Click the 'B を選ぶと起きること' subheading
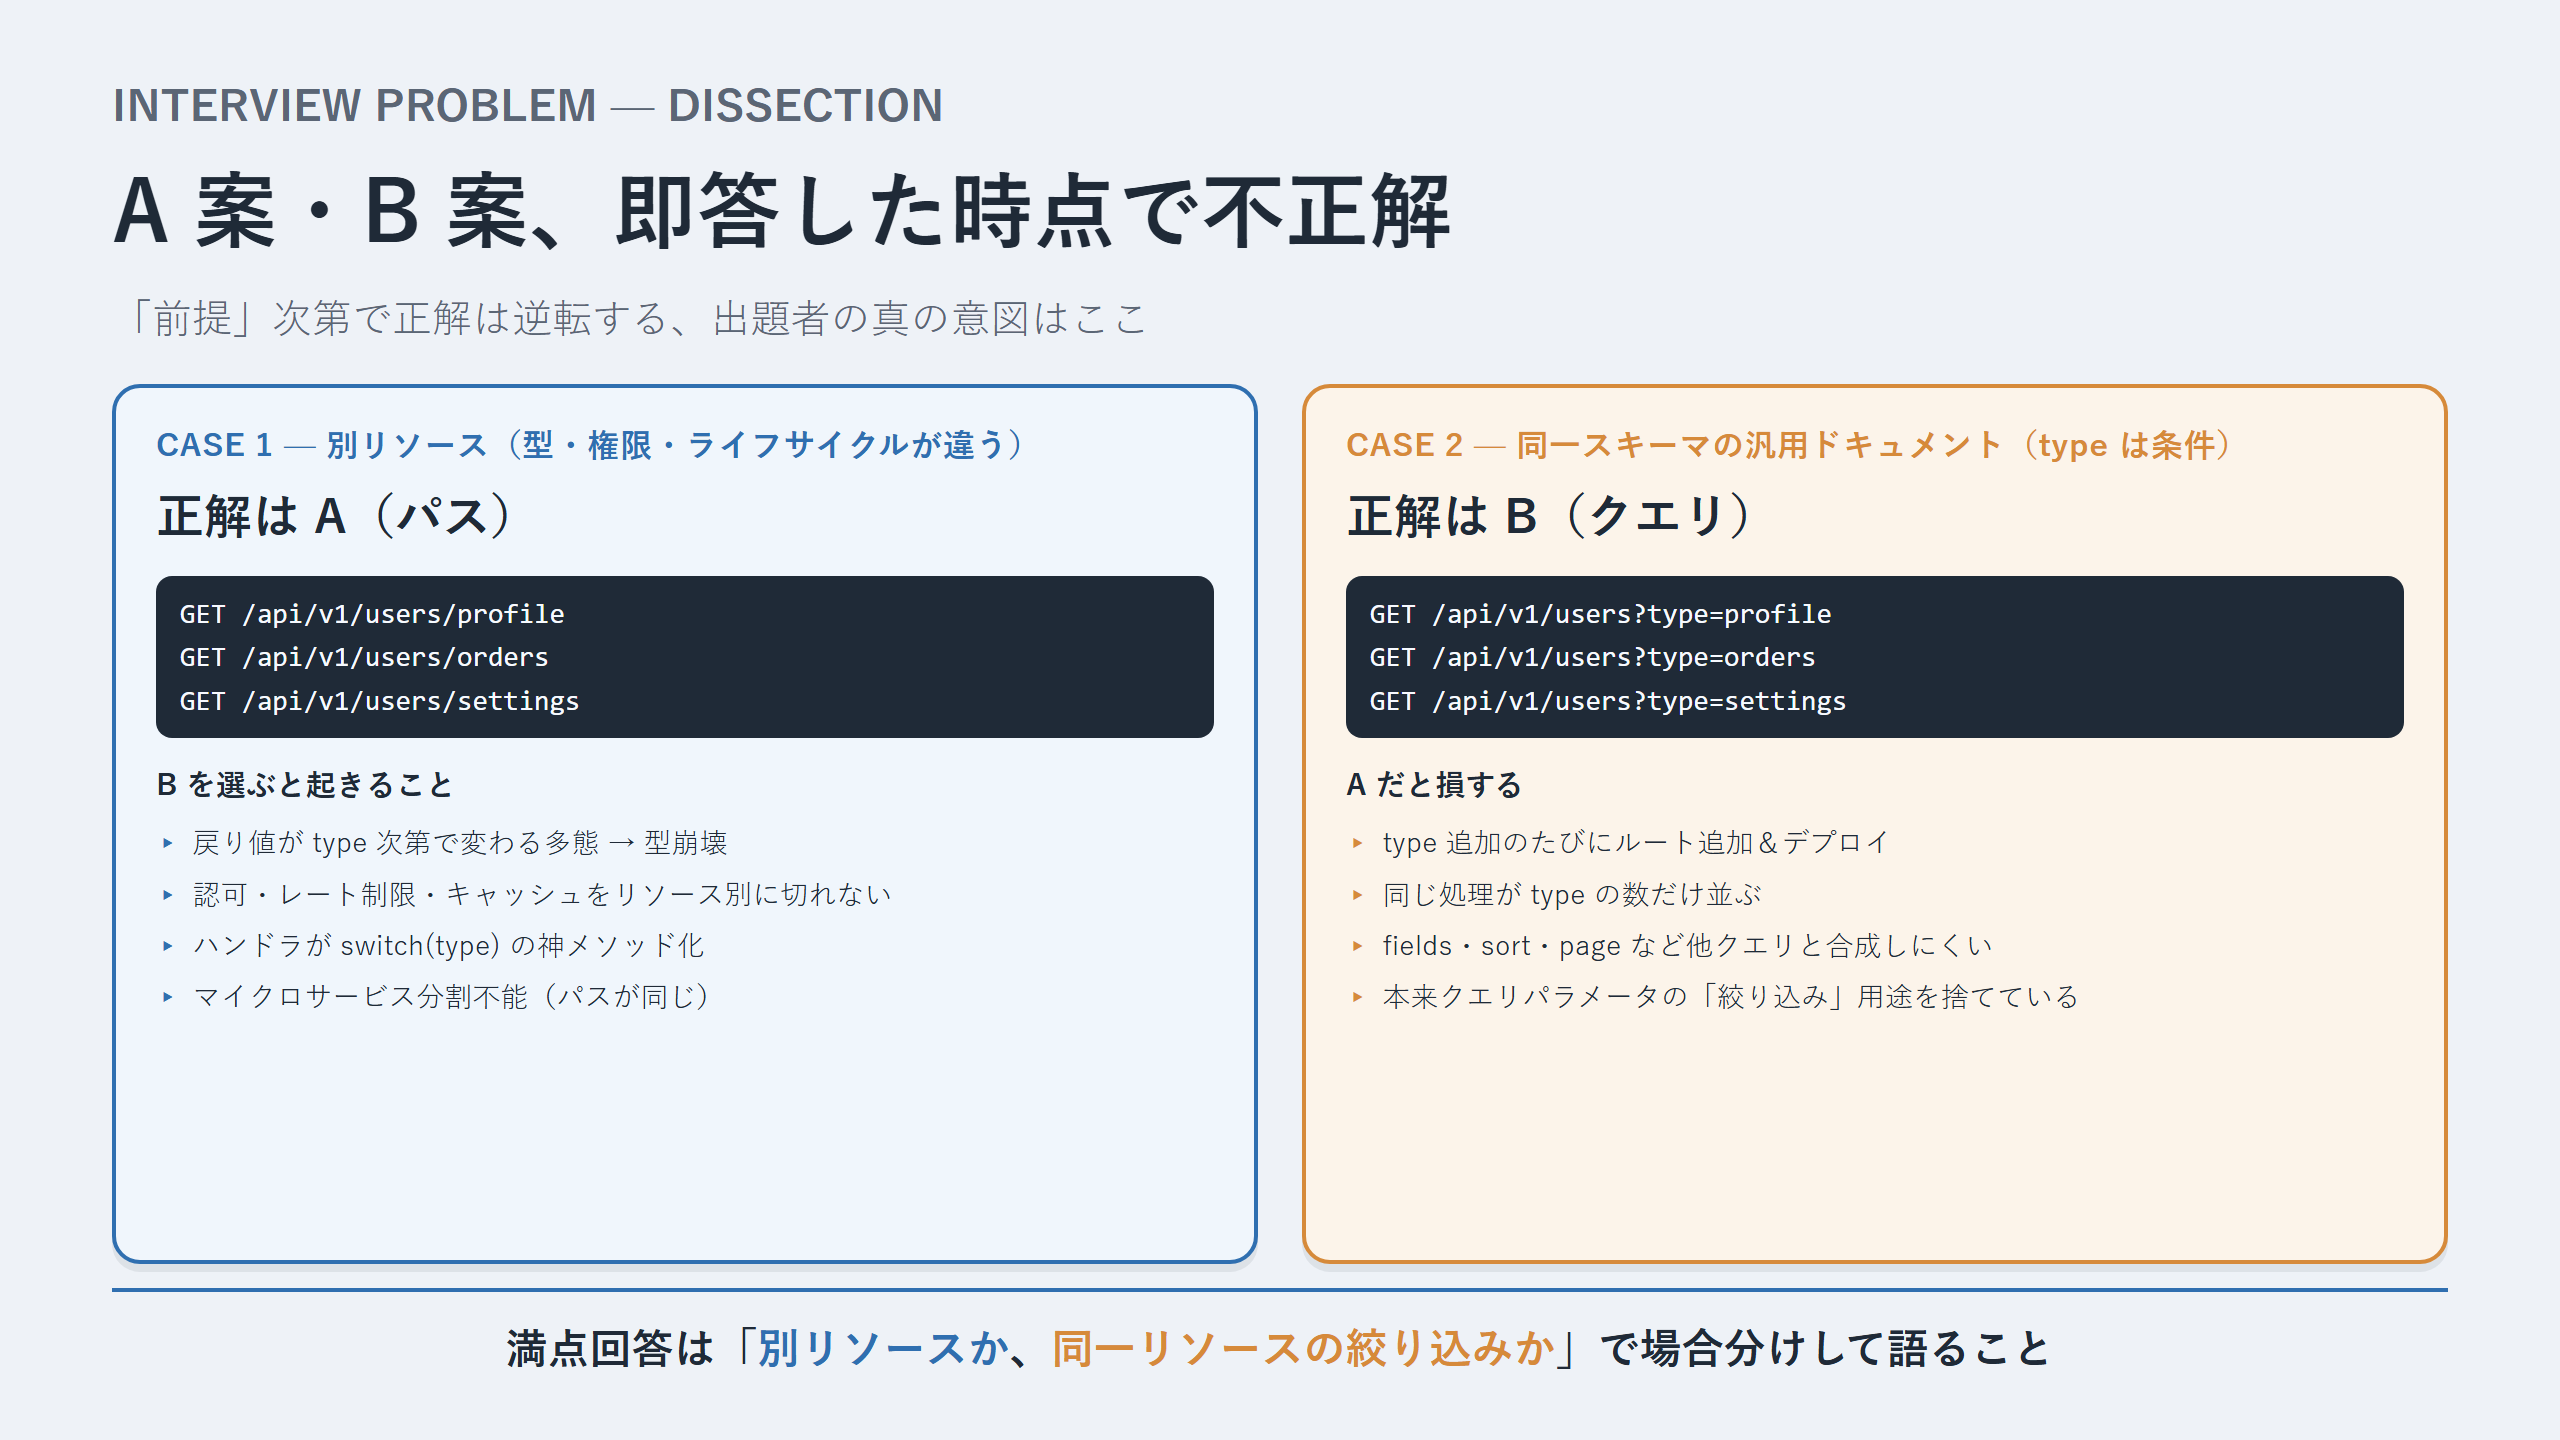Viewport: 2560px width, 1440px height. pos(305,785)
